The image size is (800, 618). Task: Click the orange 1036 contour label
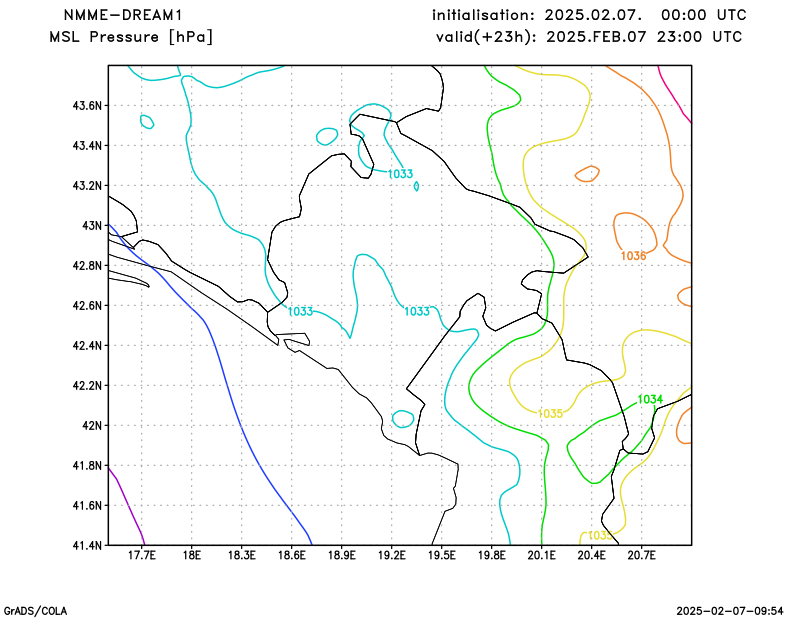633,256
